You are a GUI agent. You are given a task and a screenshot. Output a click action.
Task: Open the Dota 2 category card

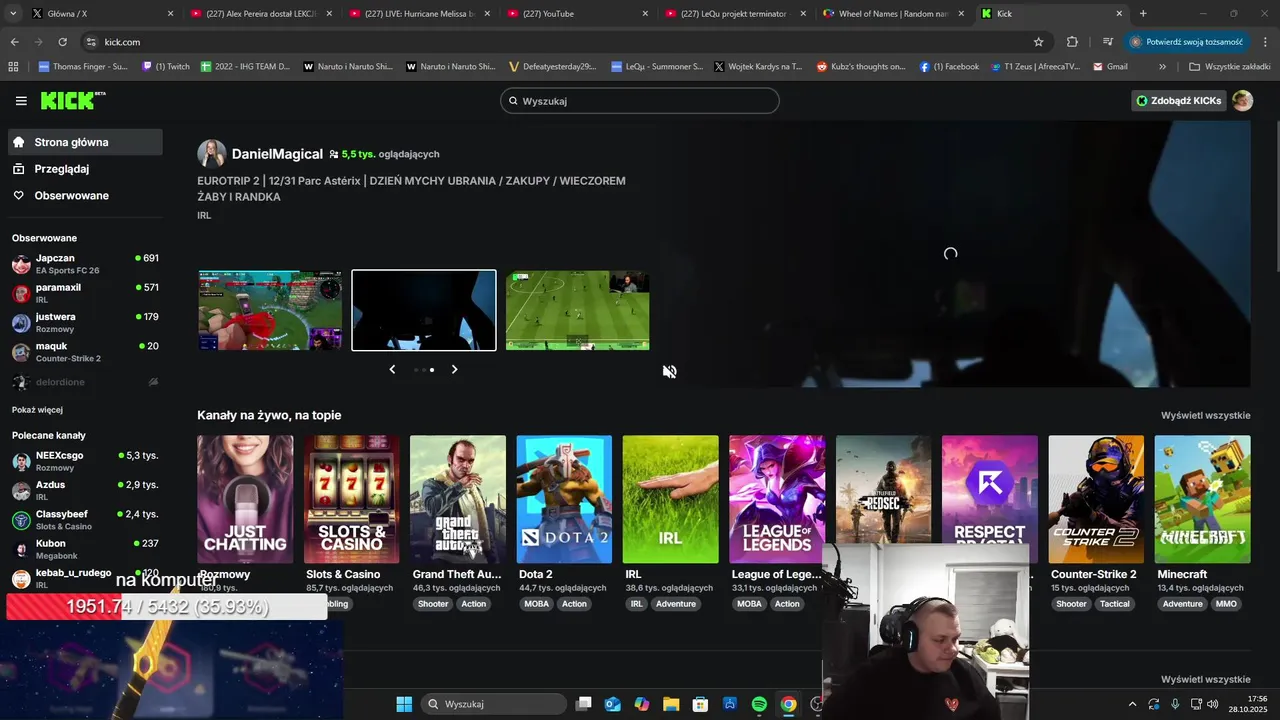point(564,499)
